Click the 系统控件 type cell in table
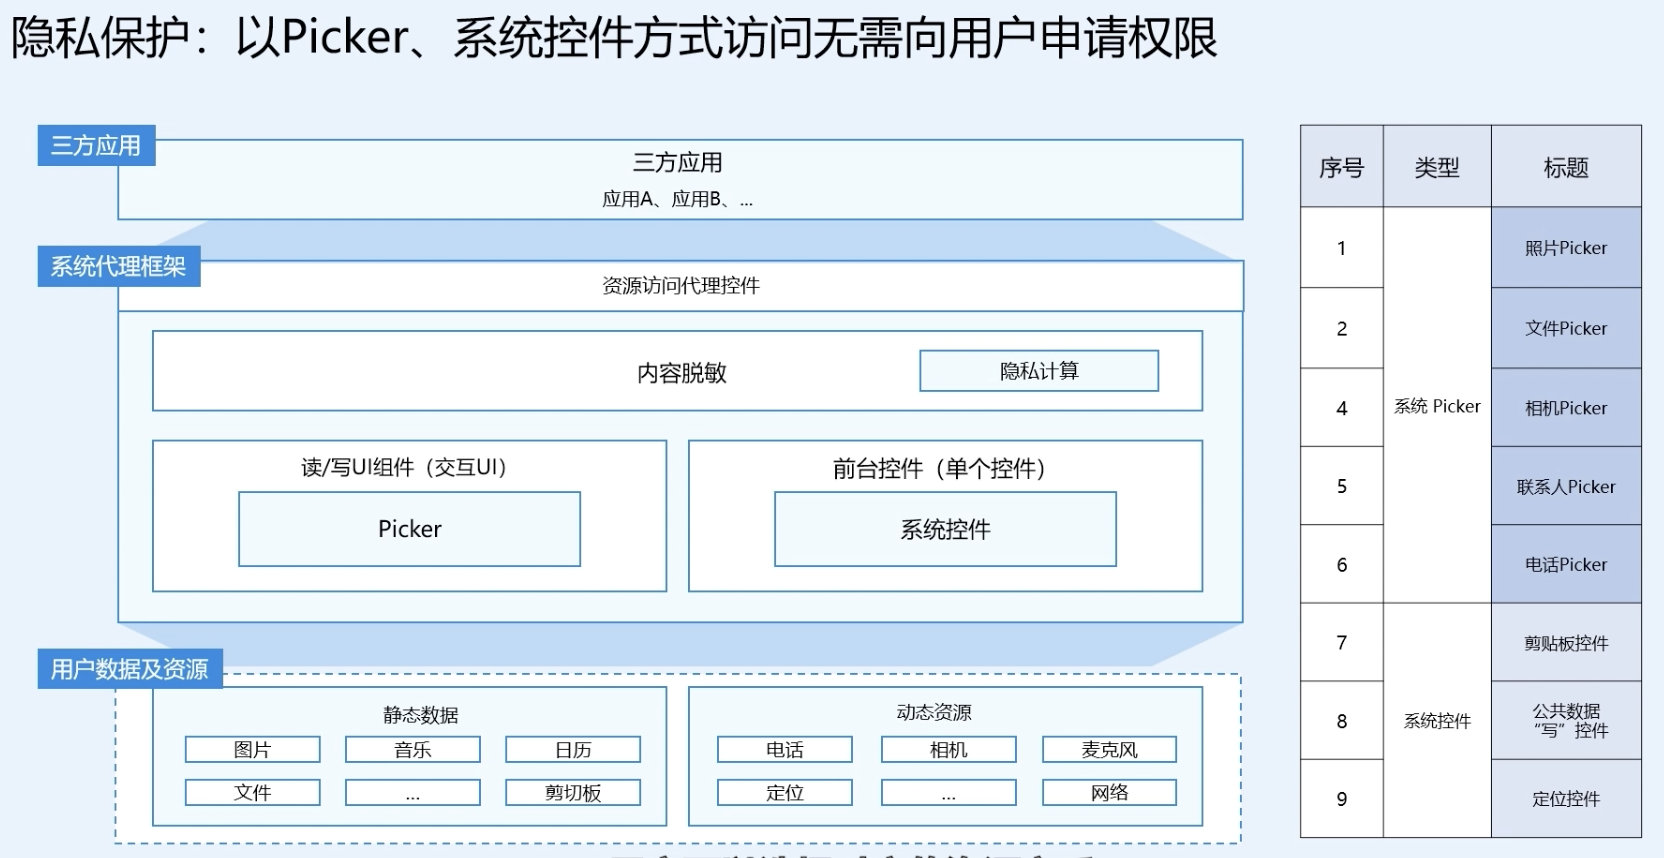Screen dimensions: 1664x858 (1437, 721)
